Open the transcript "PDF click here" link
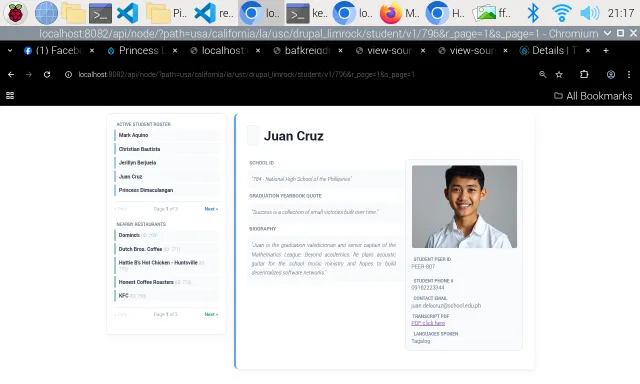640x384 pixels. (x=428, y=323)
